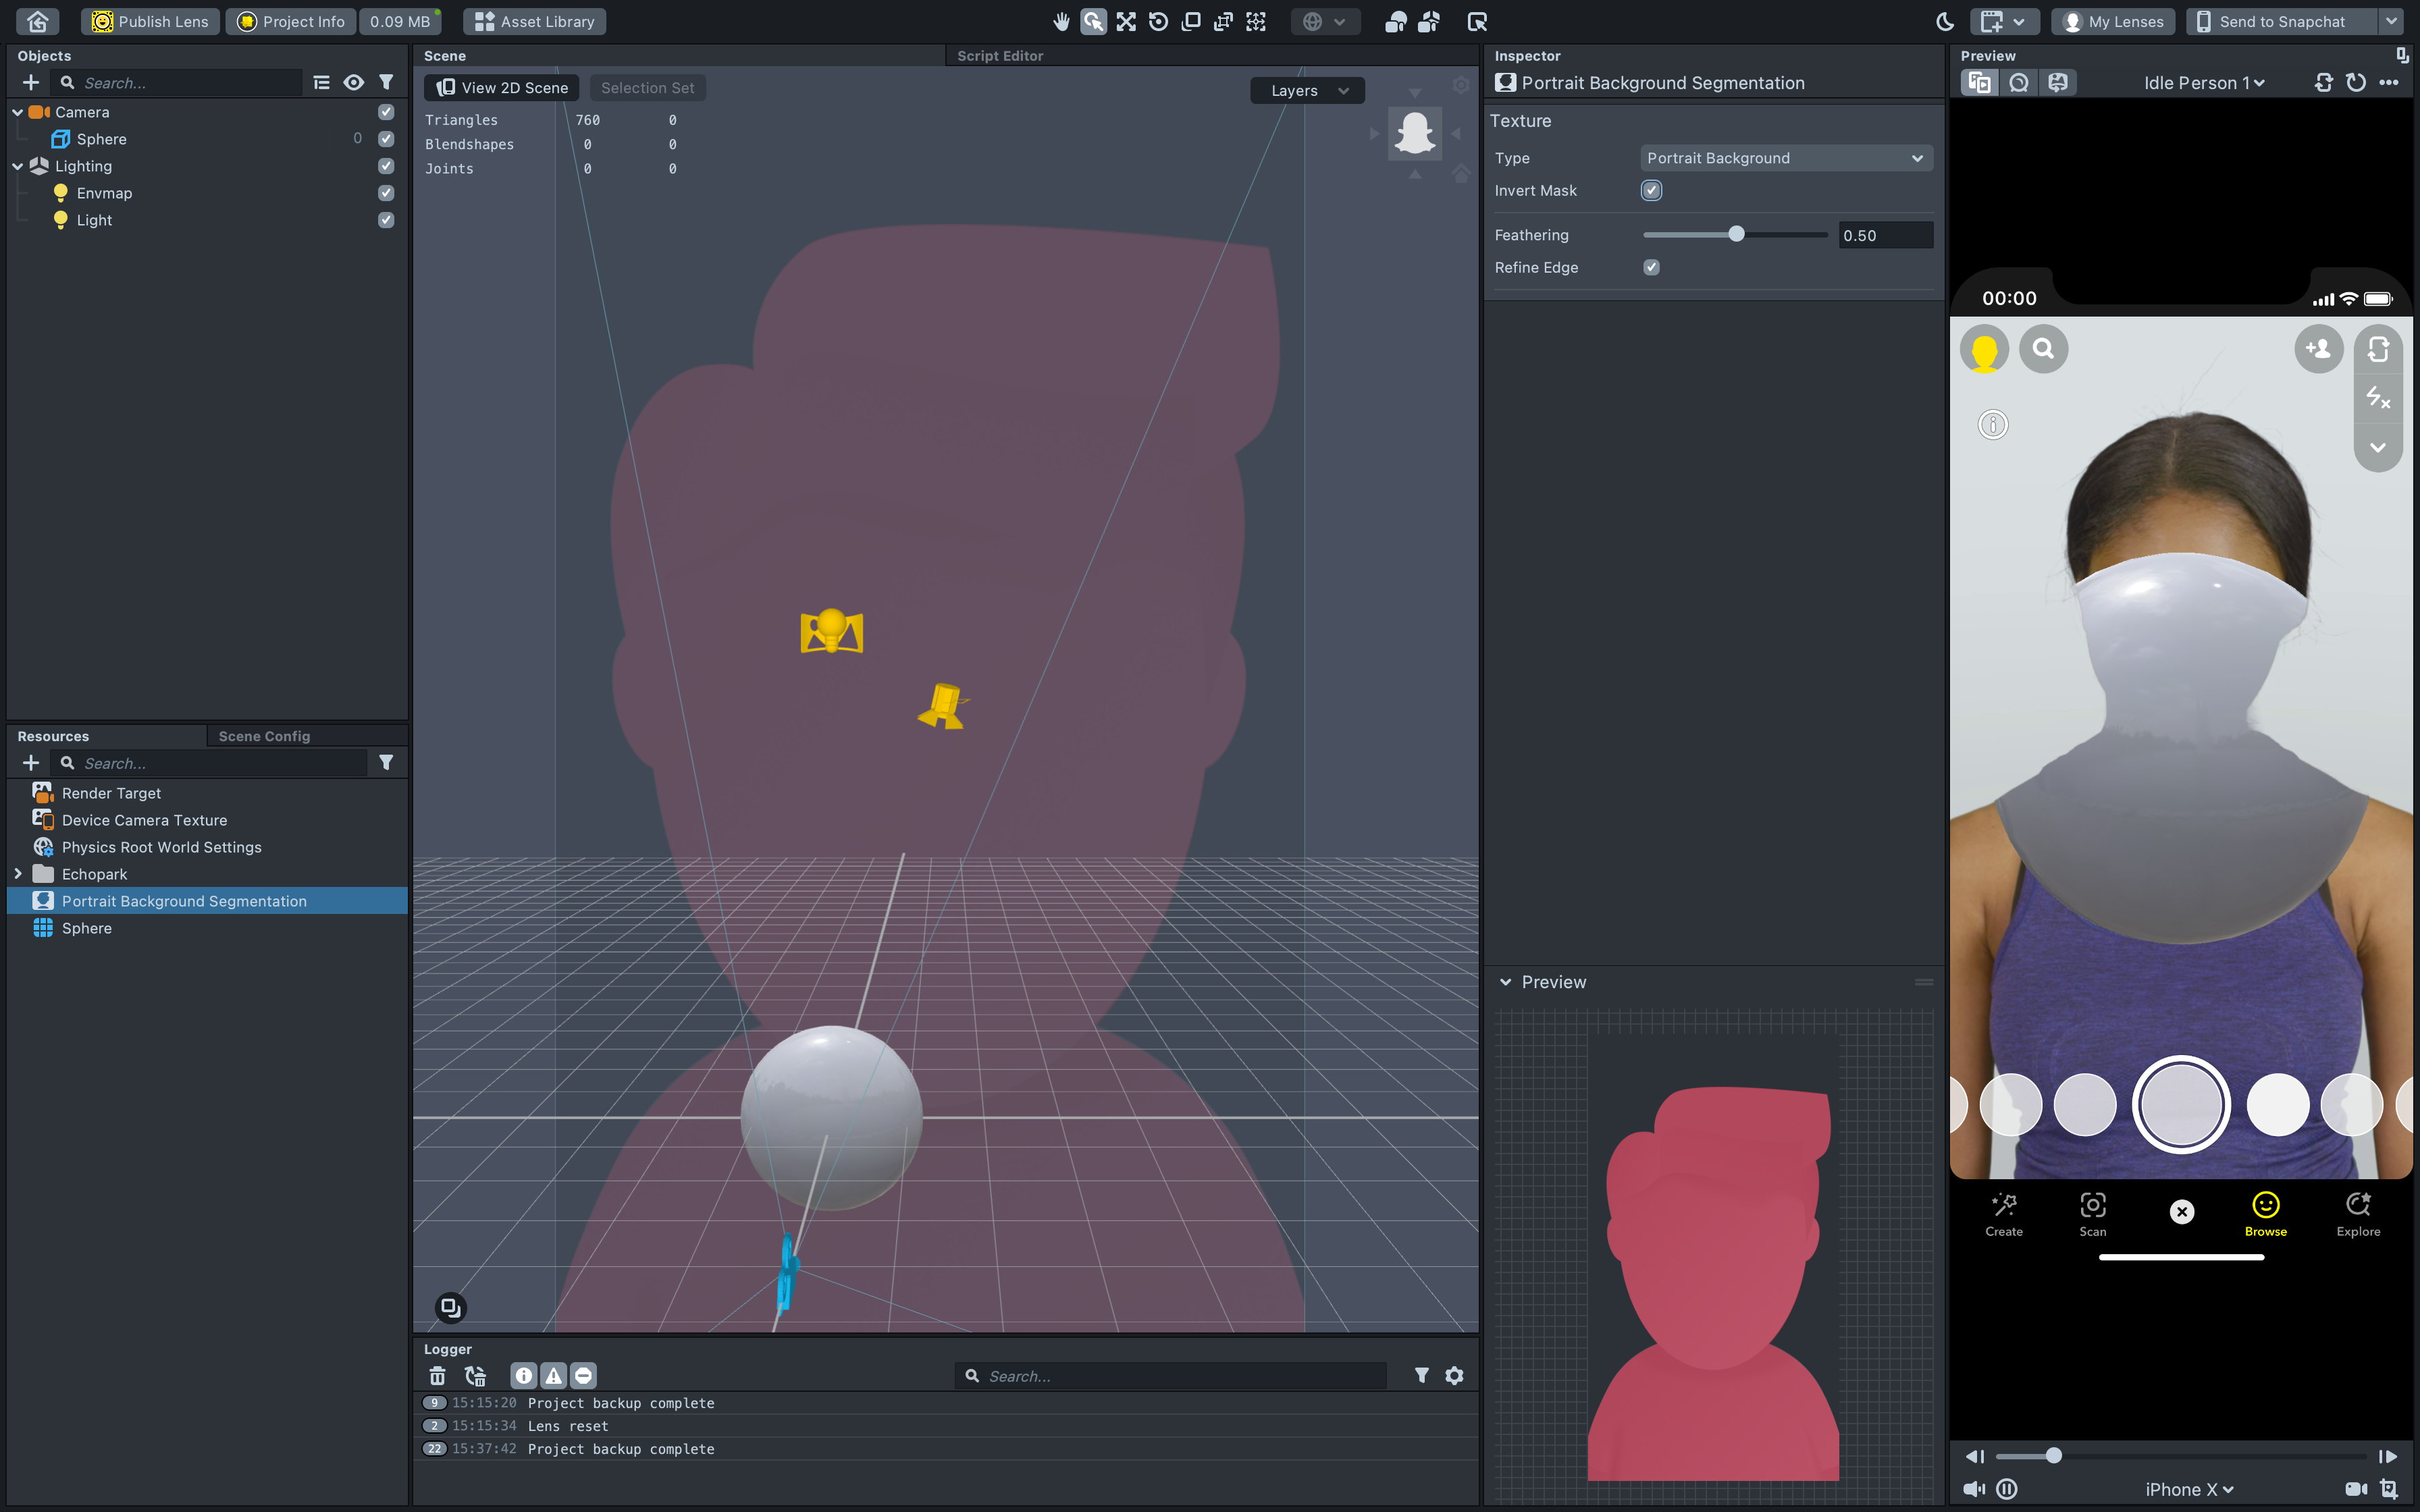Select the pan hand tool
This screenshot has width=2420, height=1512.
point(1061,21)
